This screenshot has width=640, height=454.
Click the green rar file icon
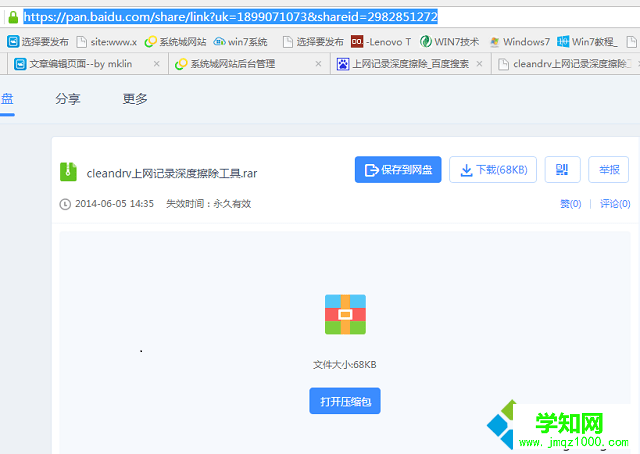pos(68,172)
